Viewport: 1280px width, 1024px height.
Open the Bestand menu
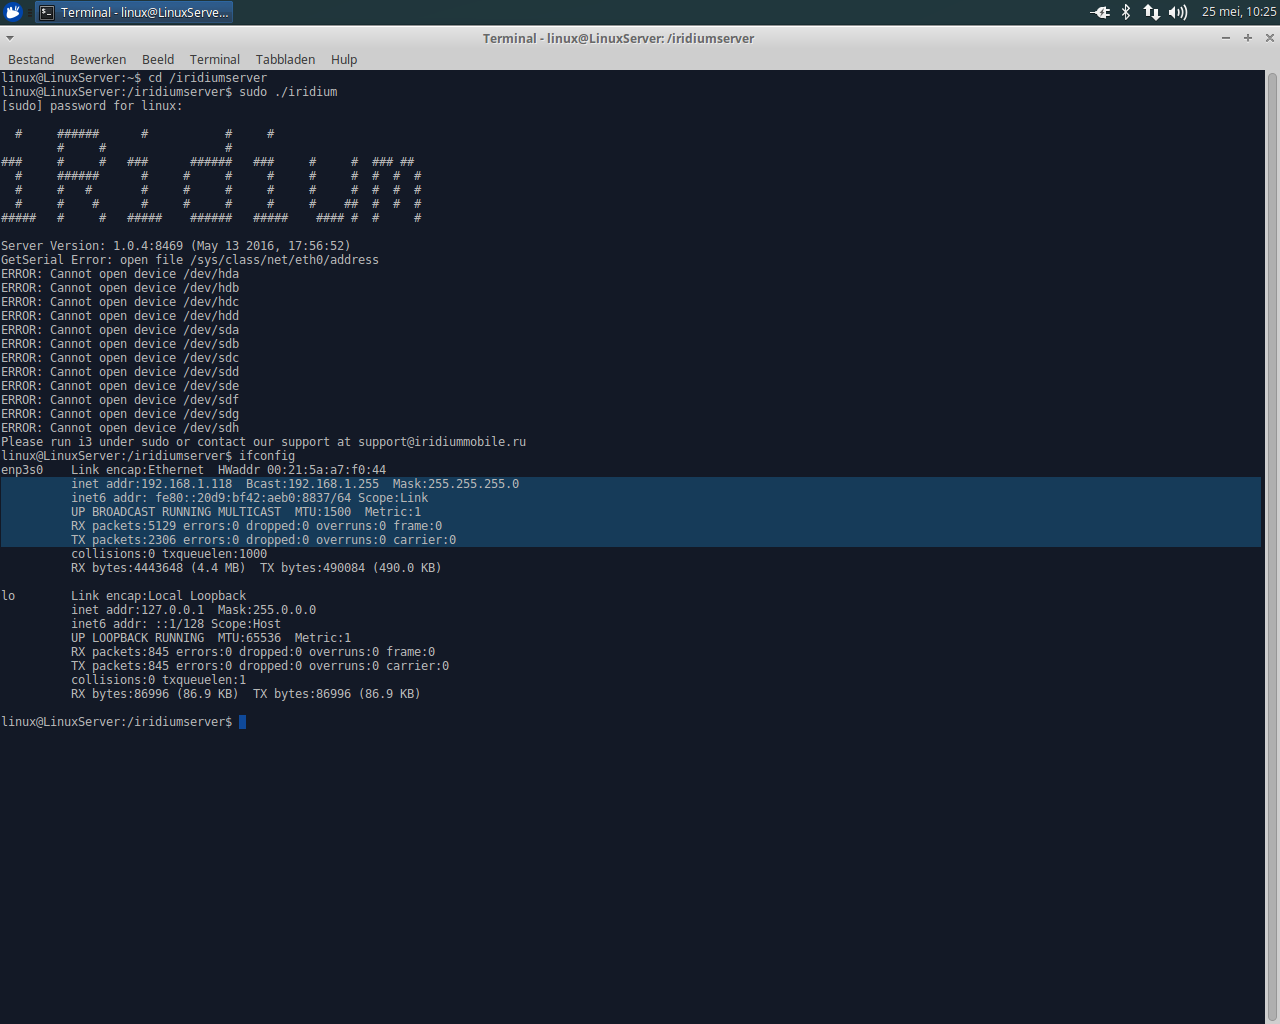click(31, 60)
